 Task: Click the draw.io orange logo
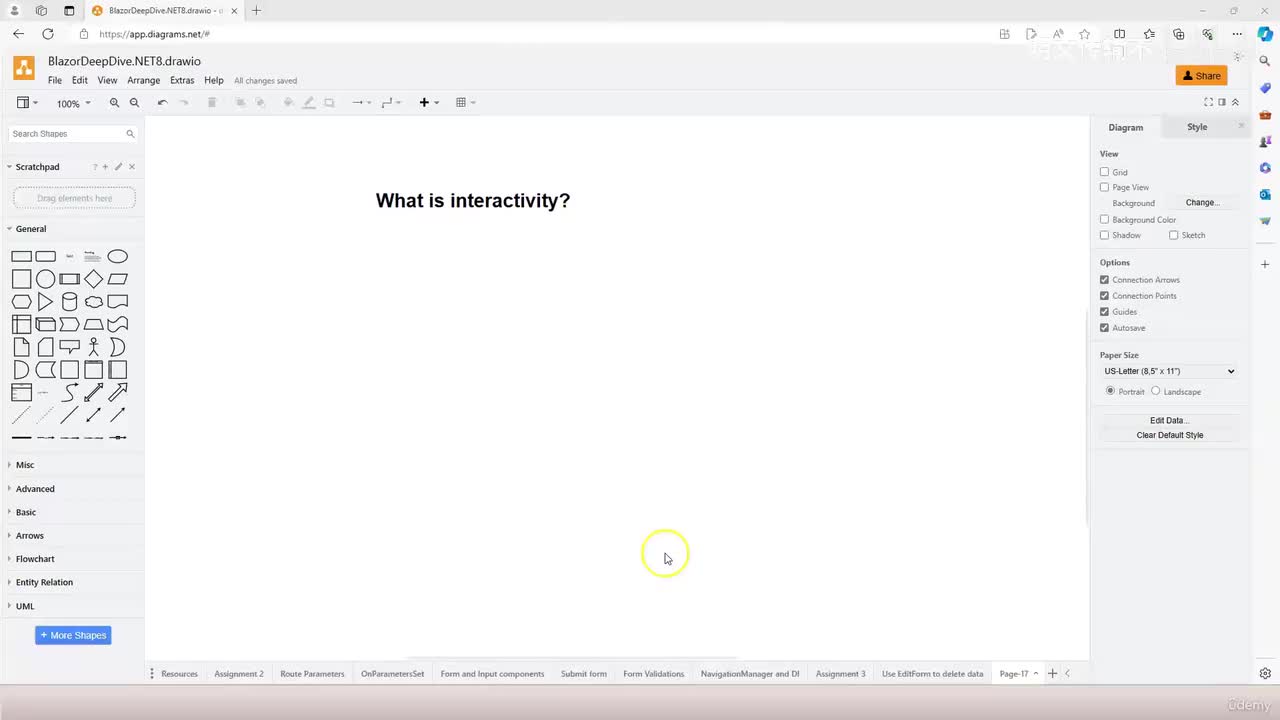point(24,68)
